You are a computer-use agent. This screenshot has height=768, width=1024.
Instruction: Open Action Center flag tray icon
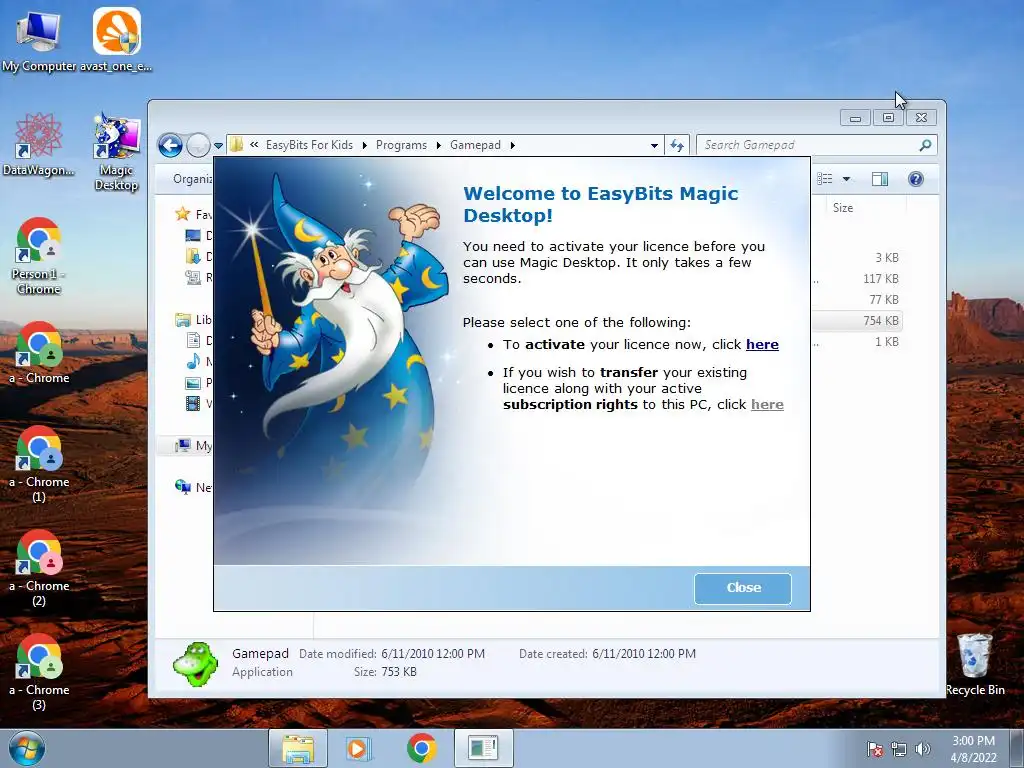(x=874, y=749)
